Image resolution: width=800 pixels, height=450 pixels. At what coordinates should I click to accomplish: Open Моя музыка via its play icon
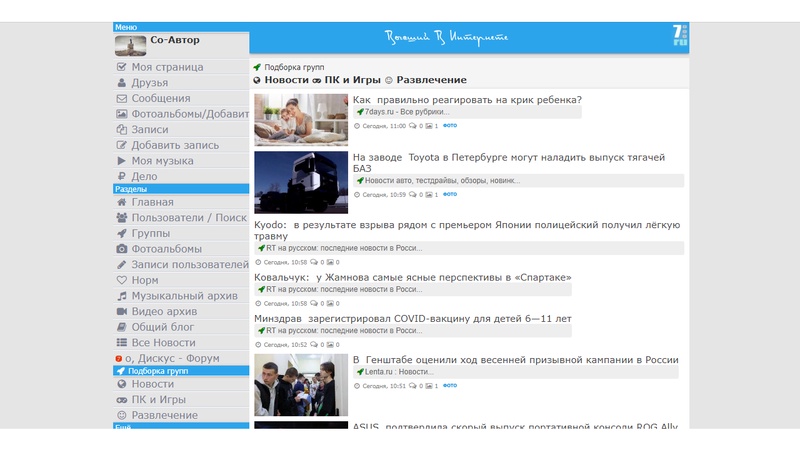pos(122,161)
